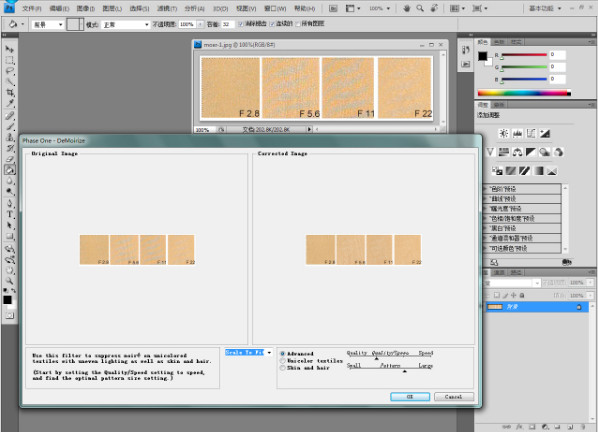Click the Cancel button in DeMoirize dialog

tap(454, 397)
